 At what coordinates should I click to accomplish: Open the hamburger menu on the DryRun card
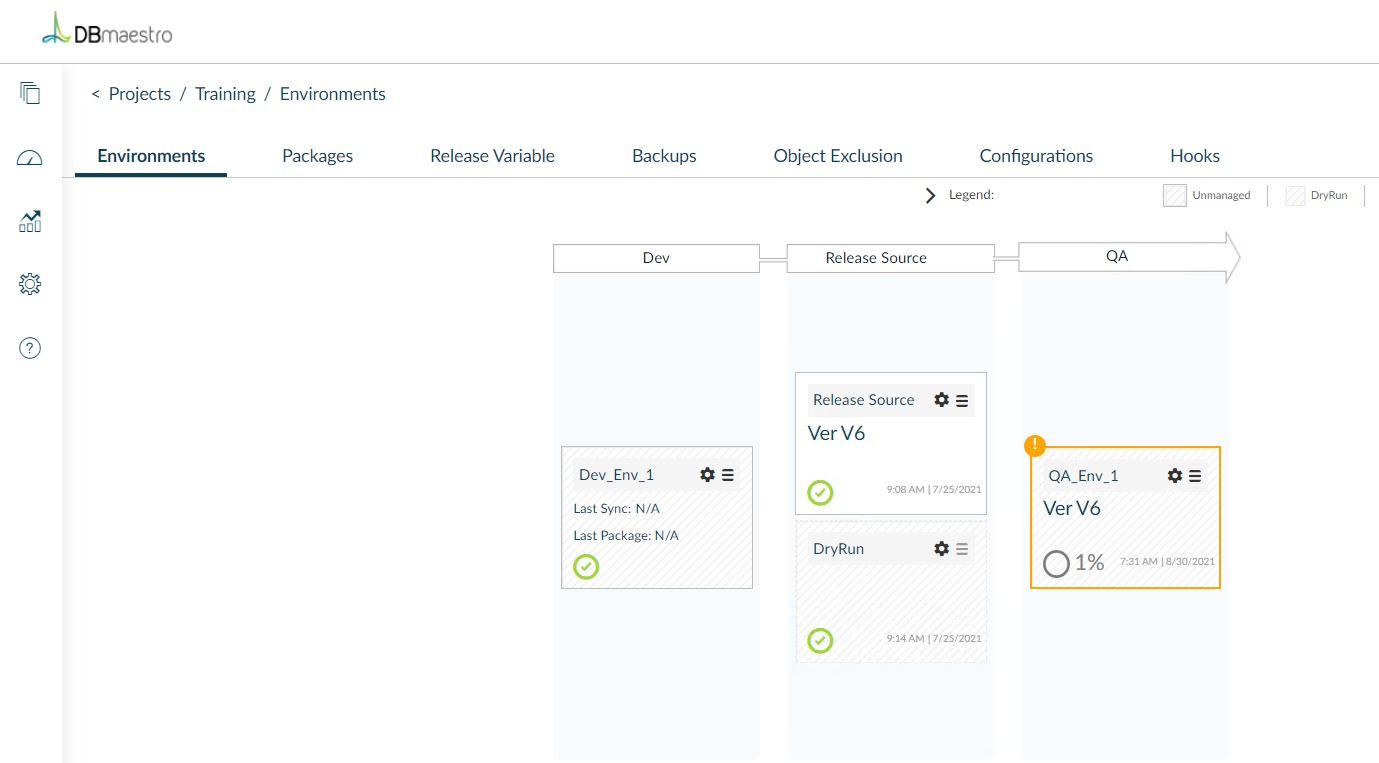coord(960,548)
